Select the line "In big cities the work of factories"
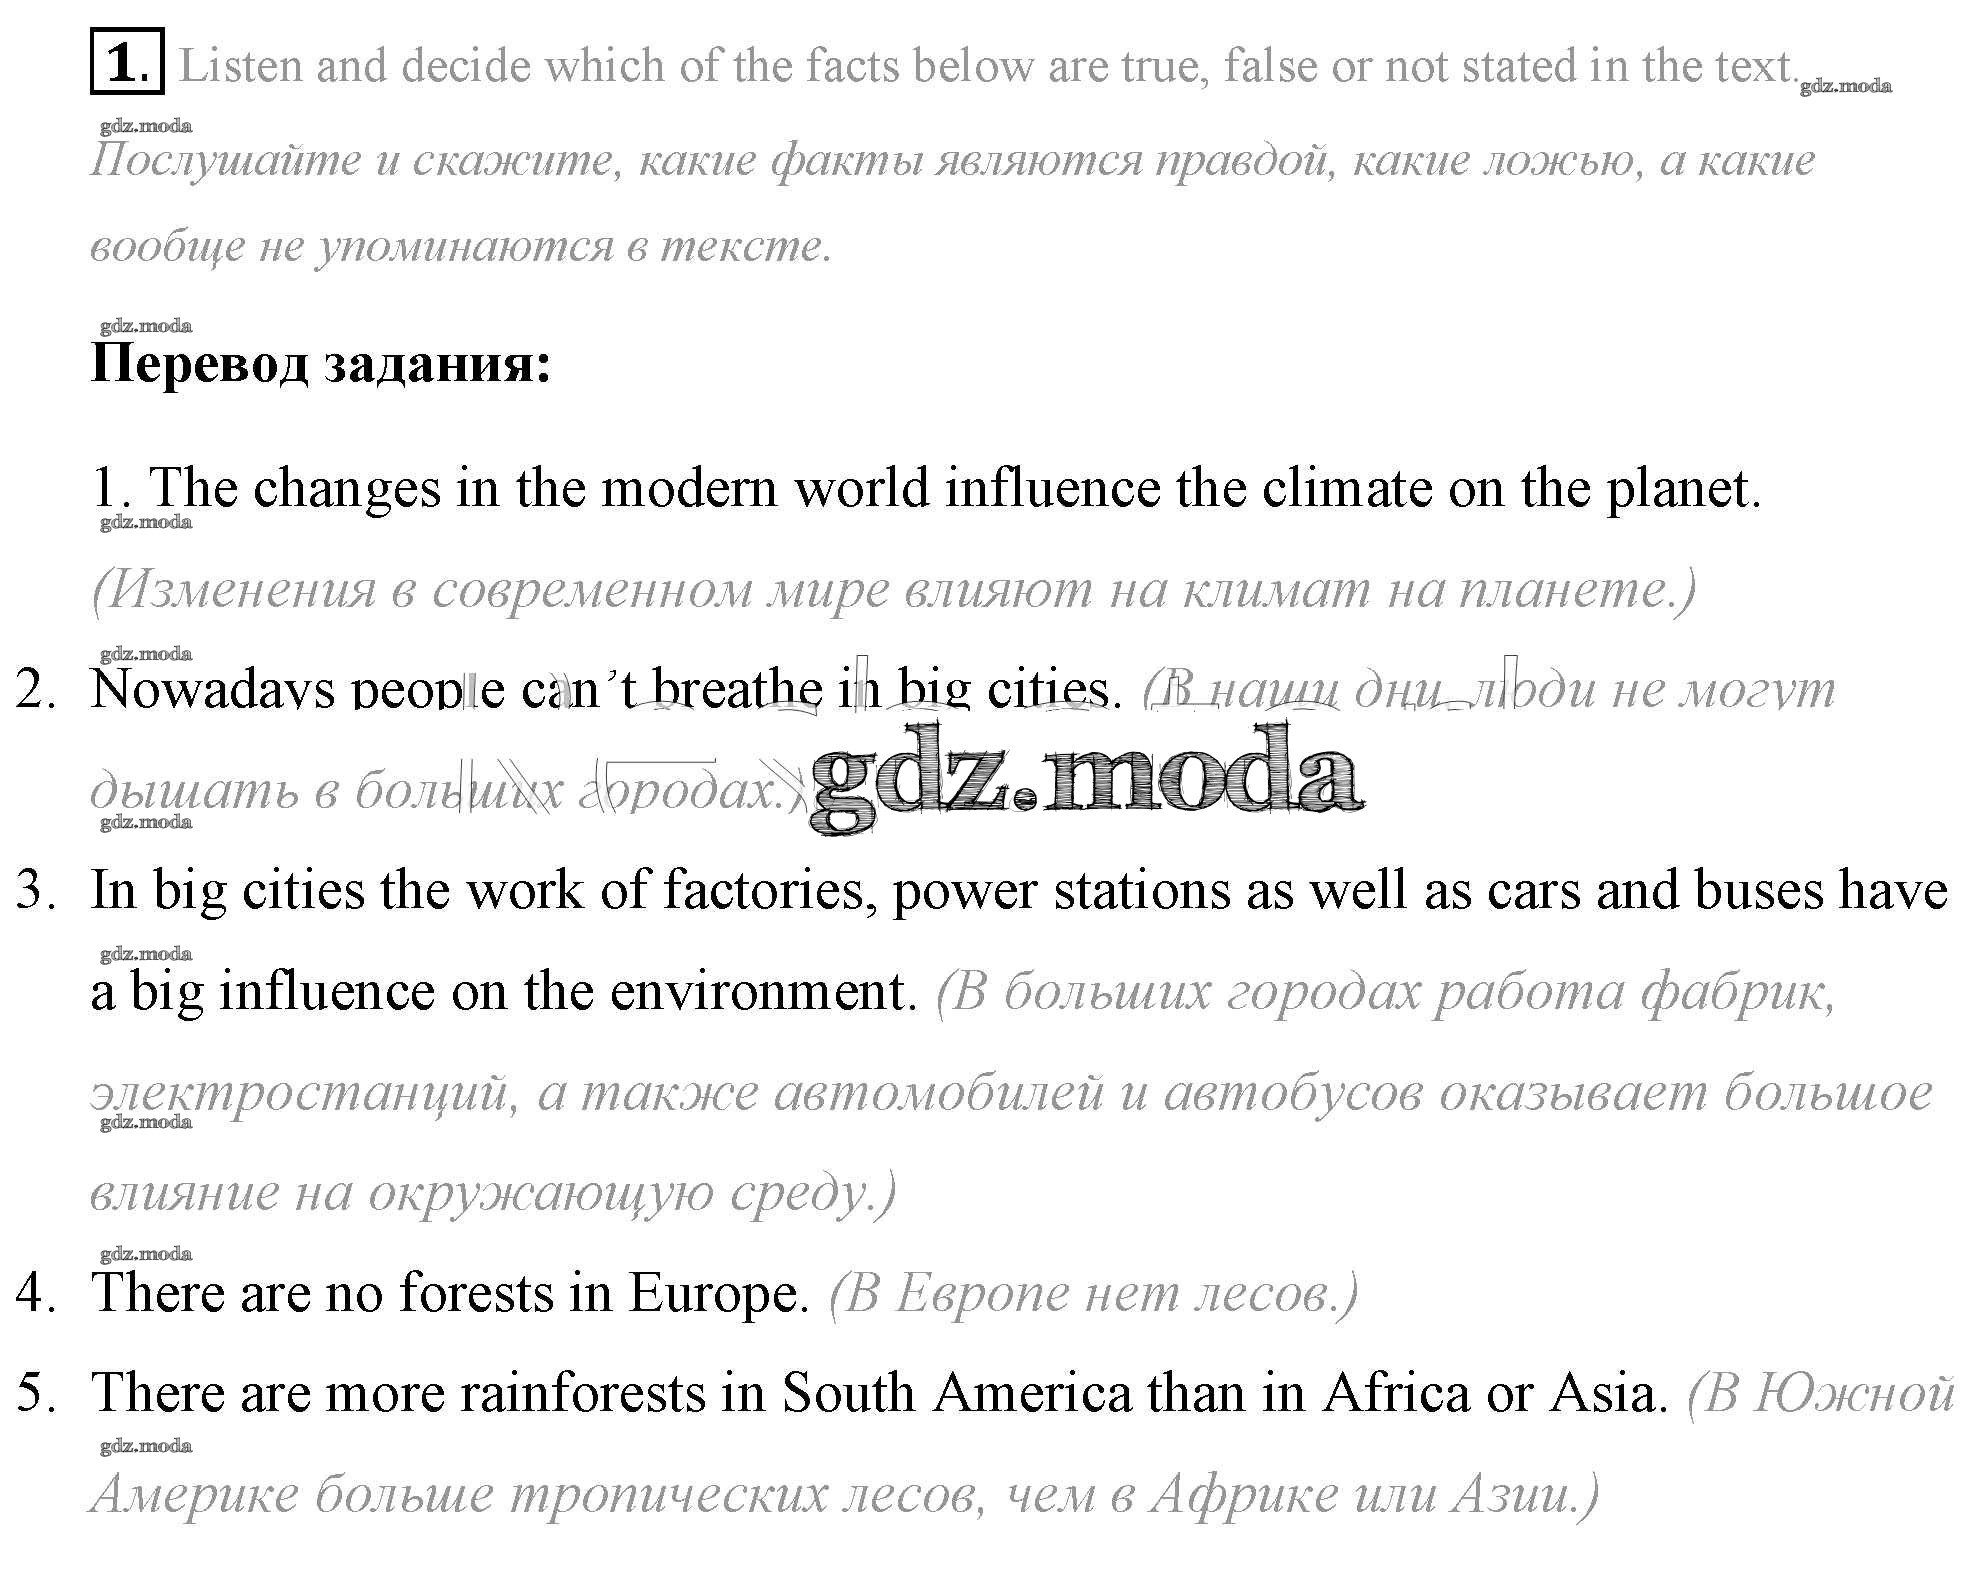The height and width of the screenshot is (1573, 1980). [1019, 890]
